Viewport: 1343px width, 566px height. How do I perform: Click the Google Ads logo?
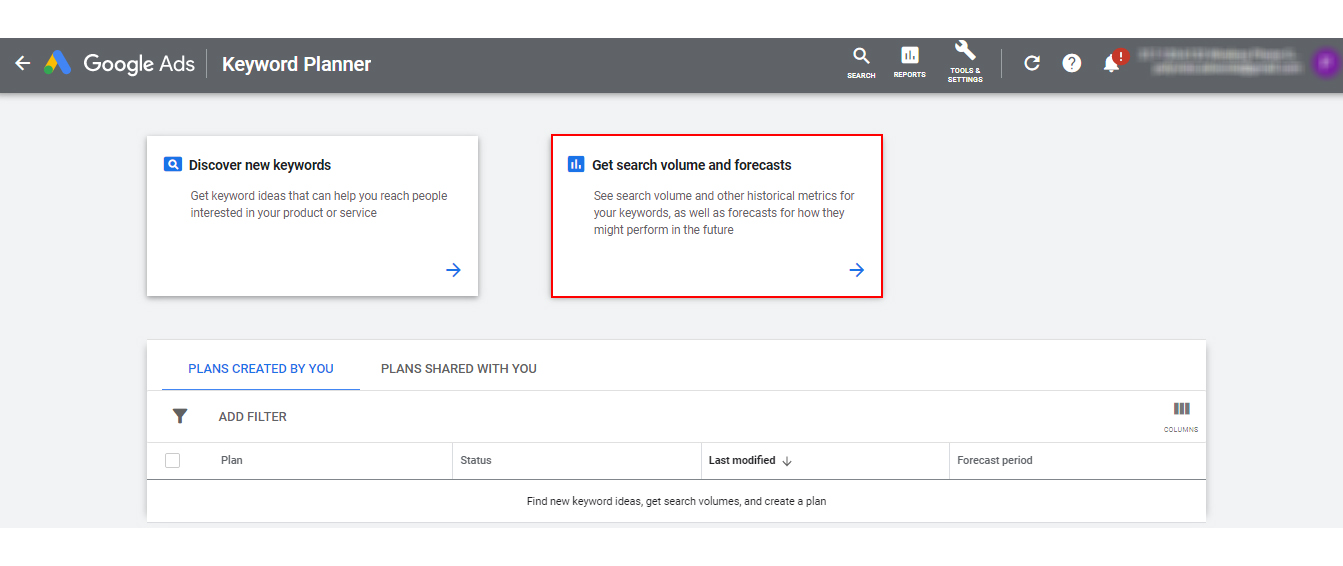point(119,63)
